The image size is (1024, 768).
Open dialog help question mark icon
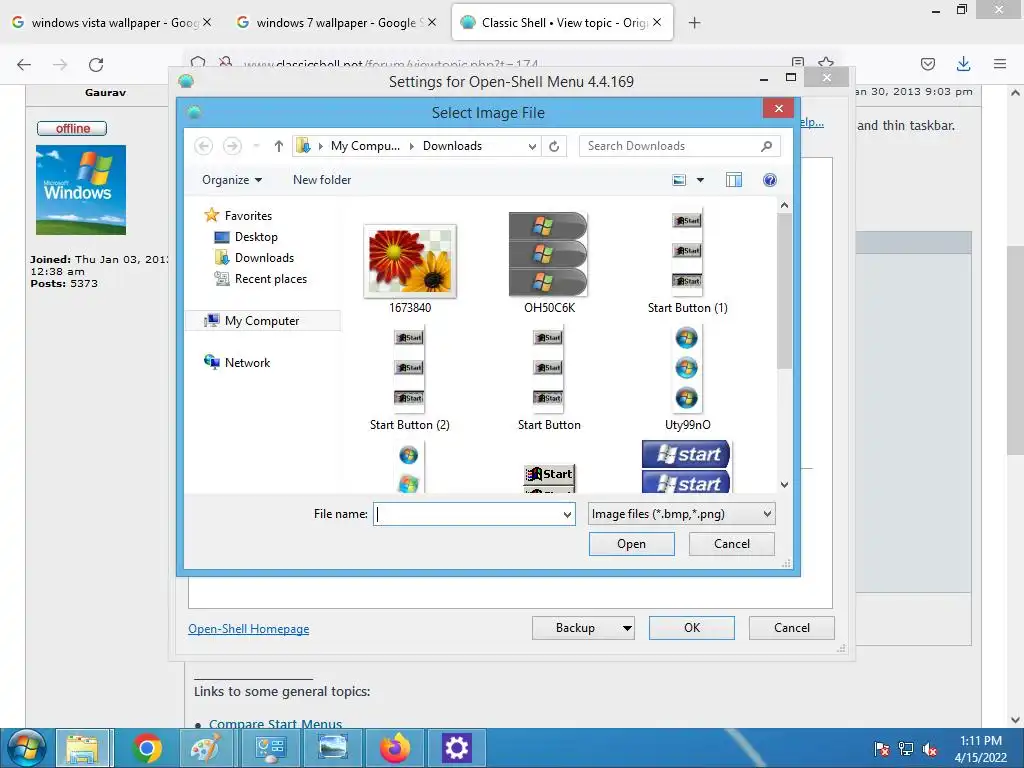pos(770,180)
